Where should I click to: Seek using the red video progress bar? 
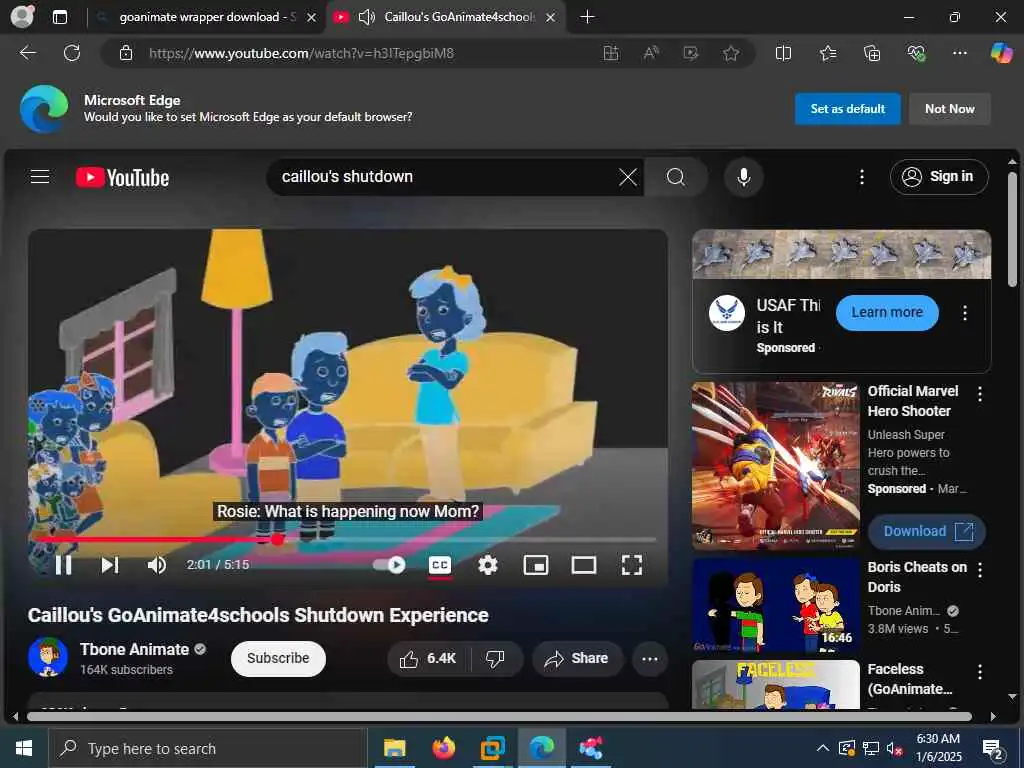345,539
